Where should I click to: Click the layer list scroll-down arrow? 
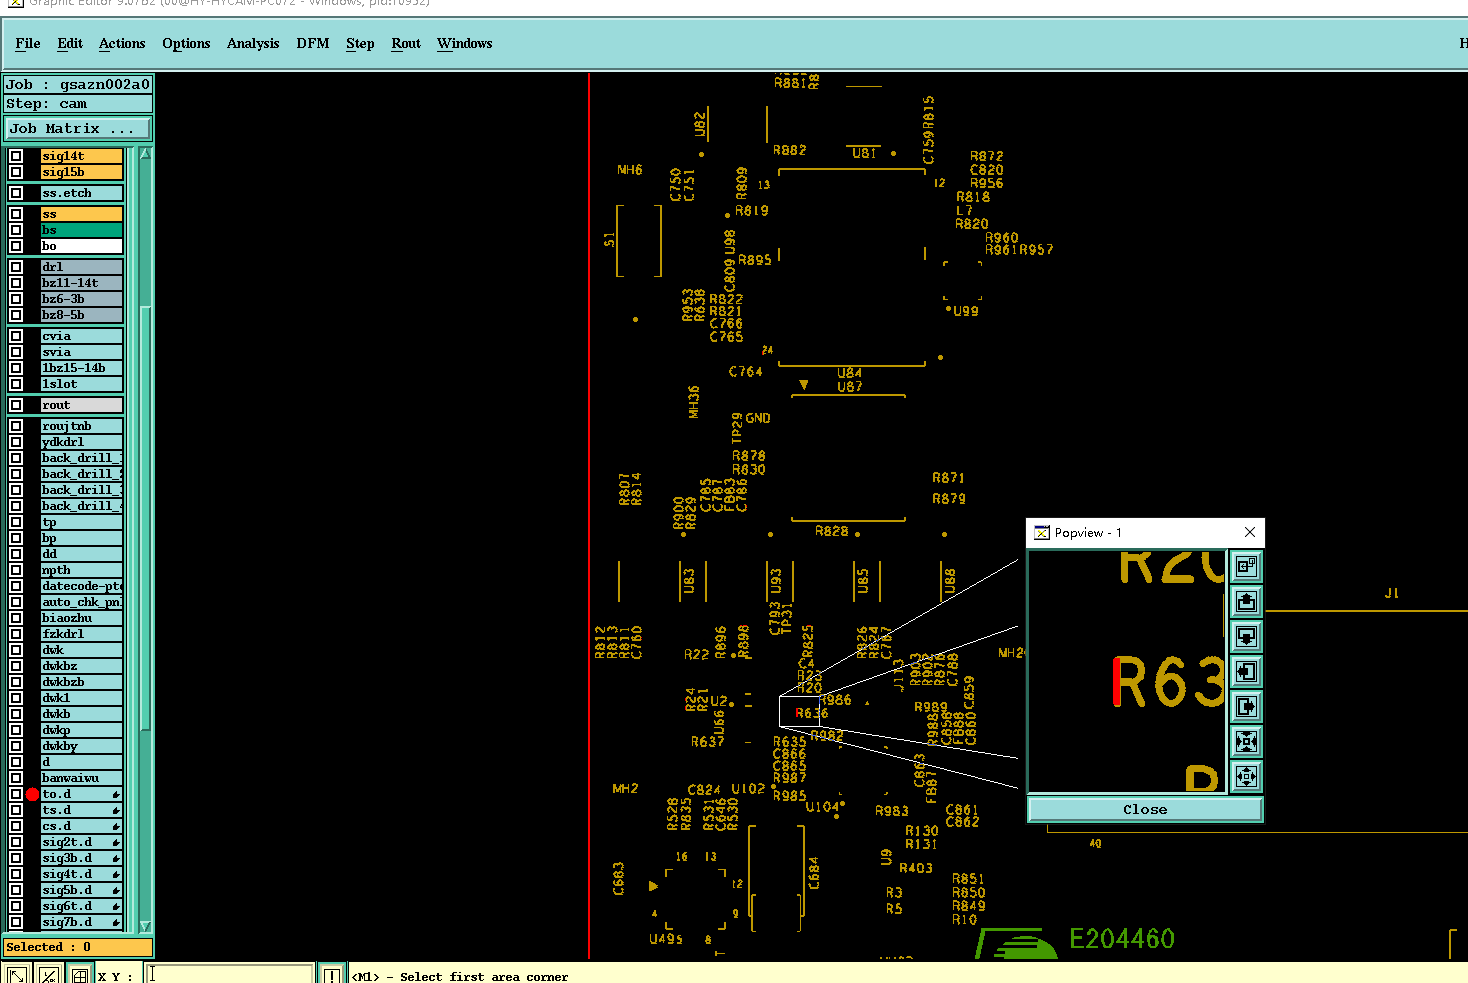point(145,926)
